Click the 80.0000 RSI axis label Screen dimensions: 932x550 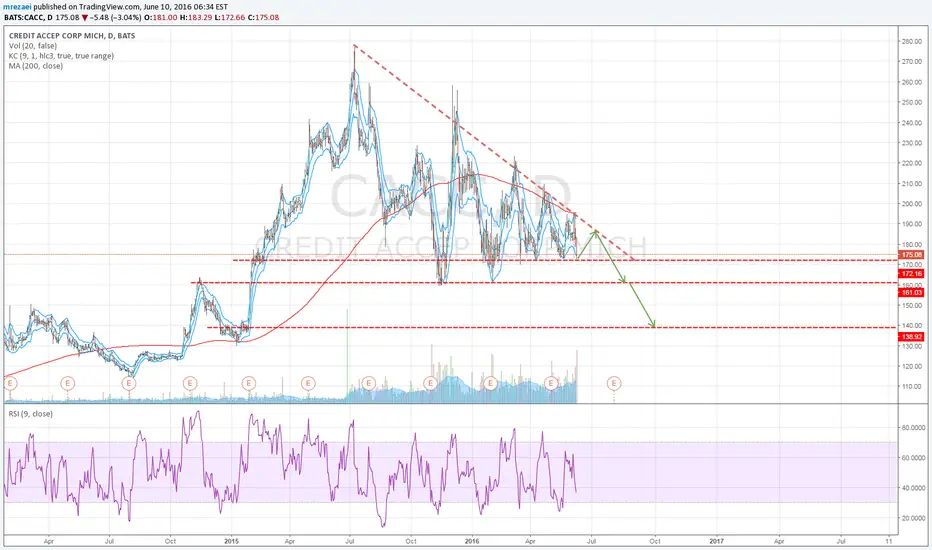click(x=914, y=428)
